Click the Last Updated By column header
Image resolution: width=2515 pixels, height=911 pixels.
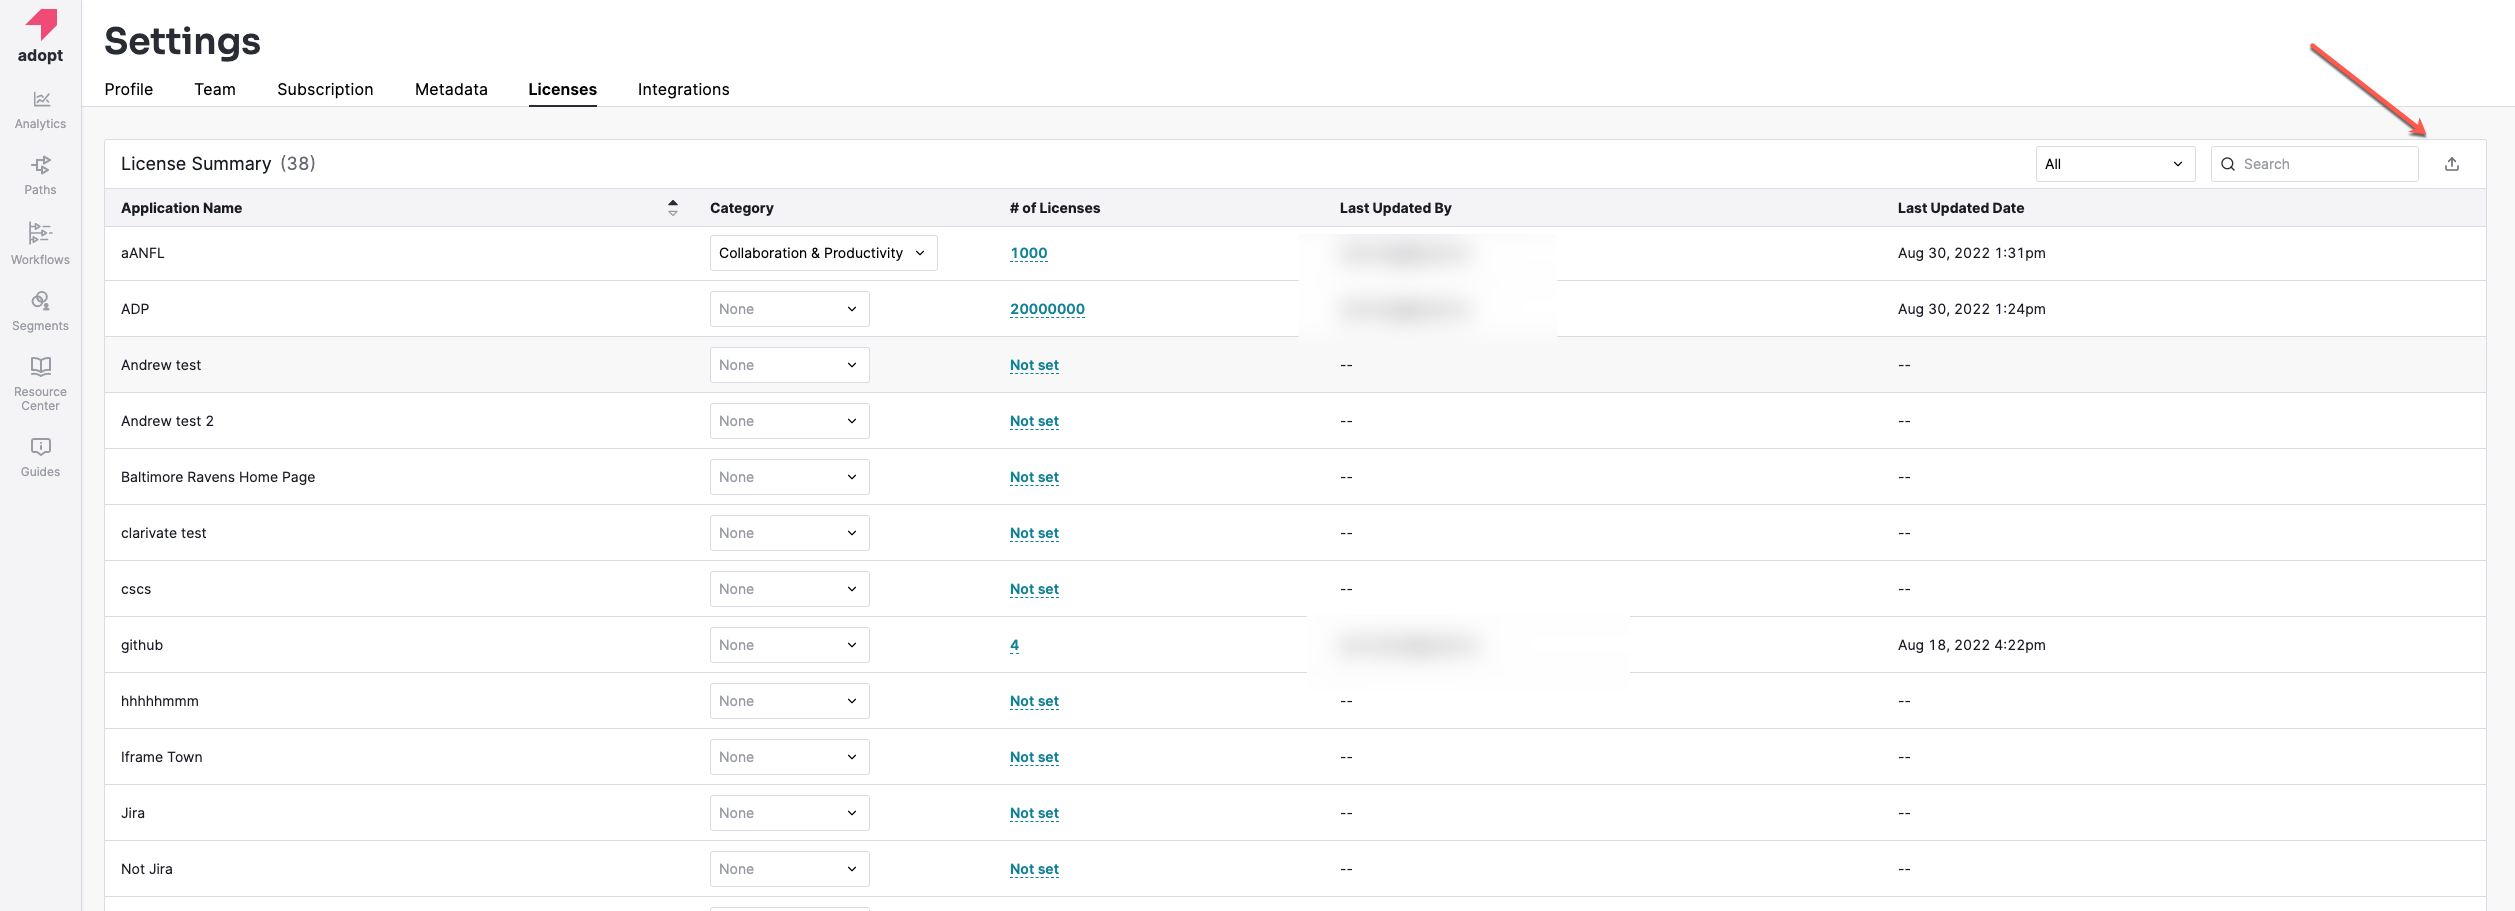[1396, 208]
